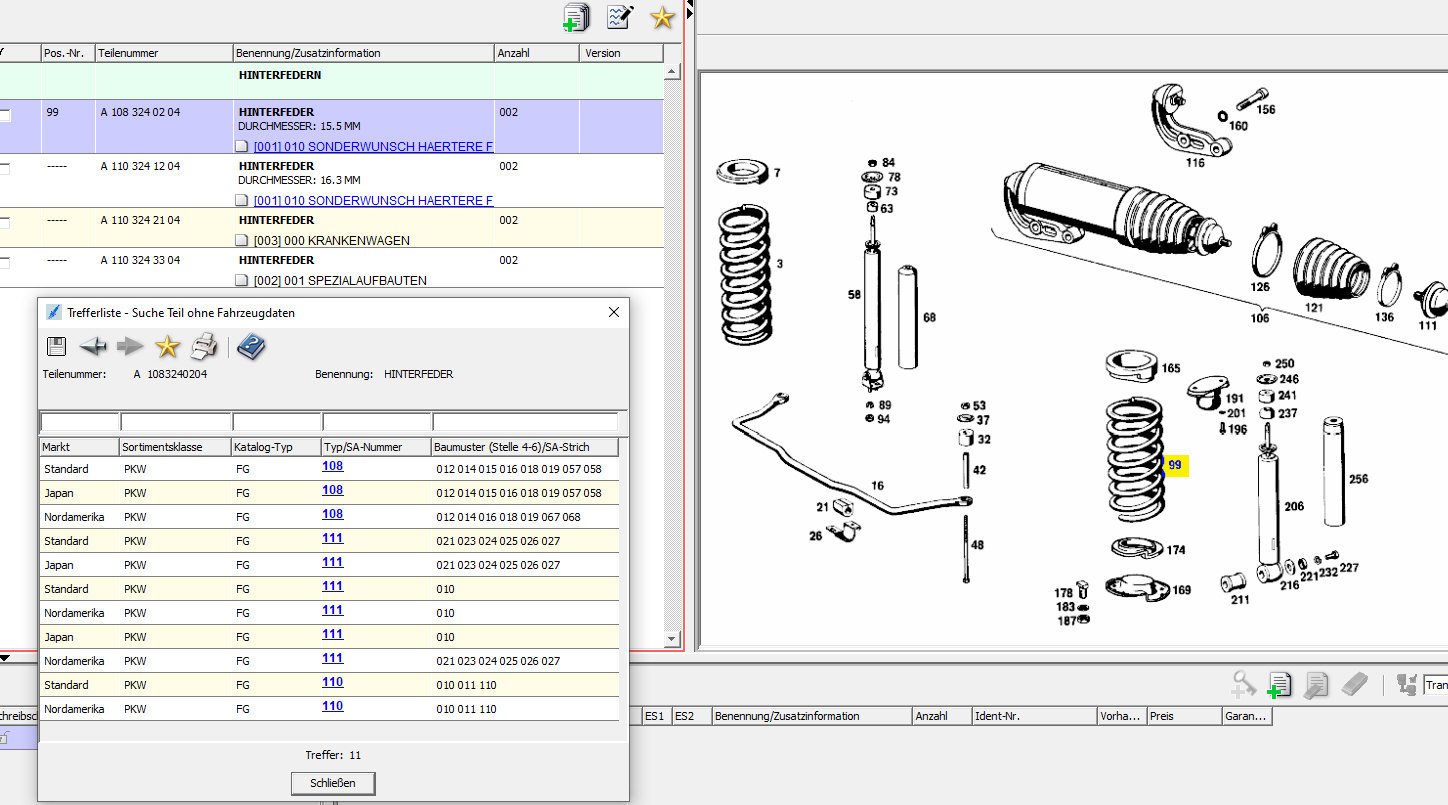This screenshot has width=1448, height=805.
Task: Print the Trefferliste hit list
Action: (x=204, y=347)
